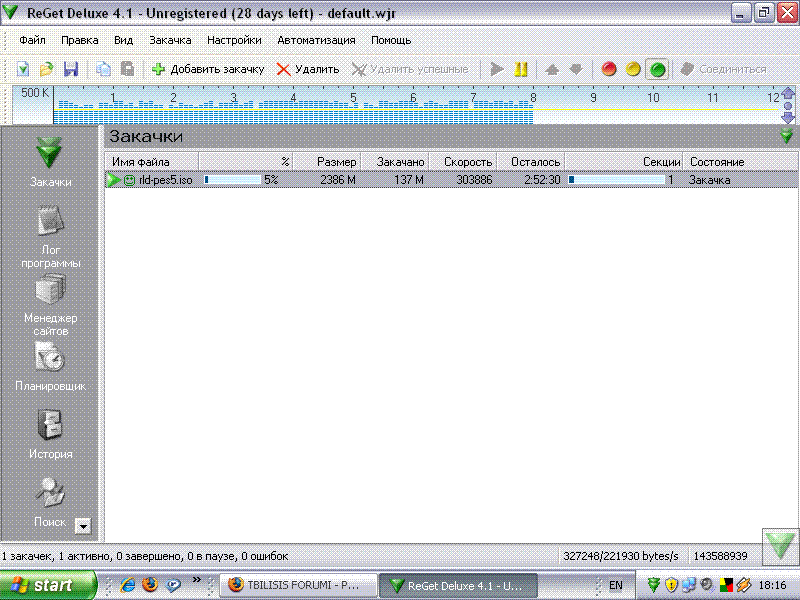Open a download list file
The width and height of the screenshot is (800, 600).
46,69
